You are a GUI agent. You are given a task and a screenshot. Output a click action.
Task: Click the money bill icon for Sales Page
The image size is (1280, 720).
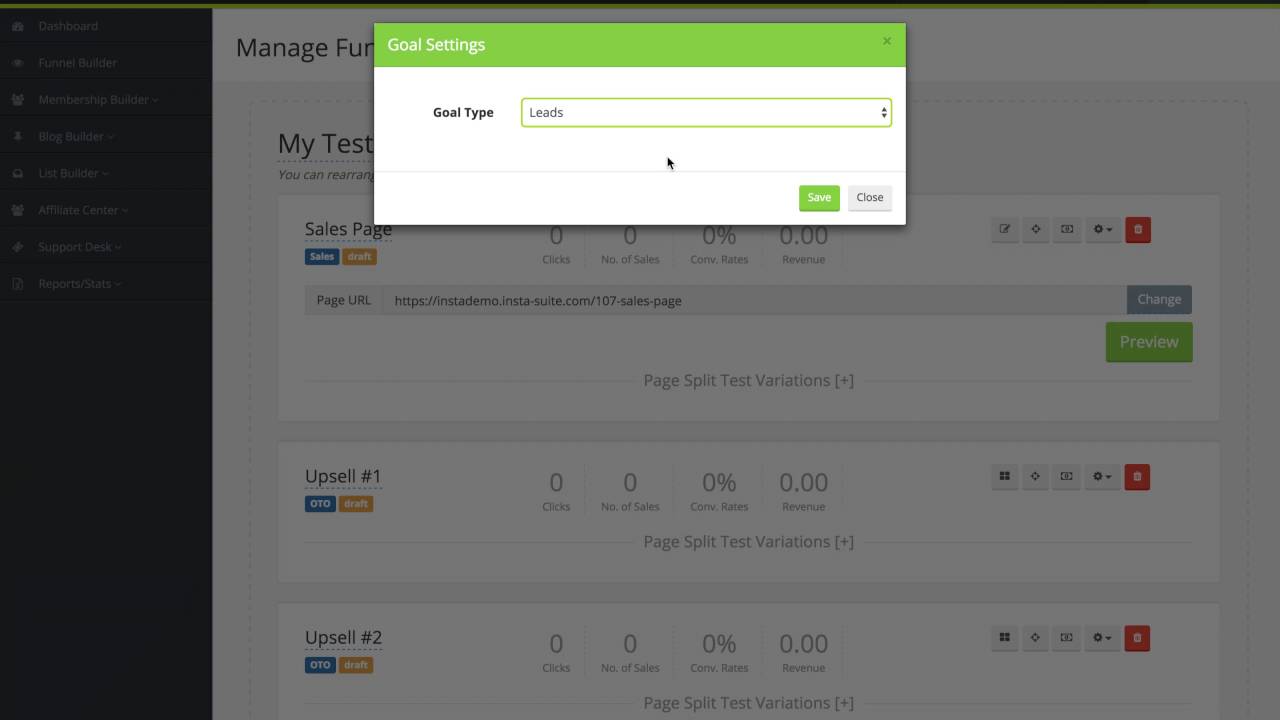(x=1067, y=230)
